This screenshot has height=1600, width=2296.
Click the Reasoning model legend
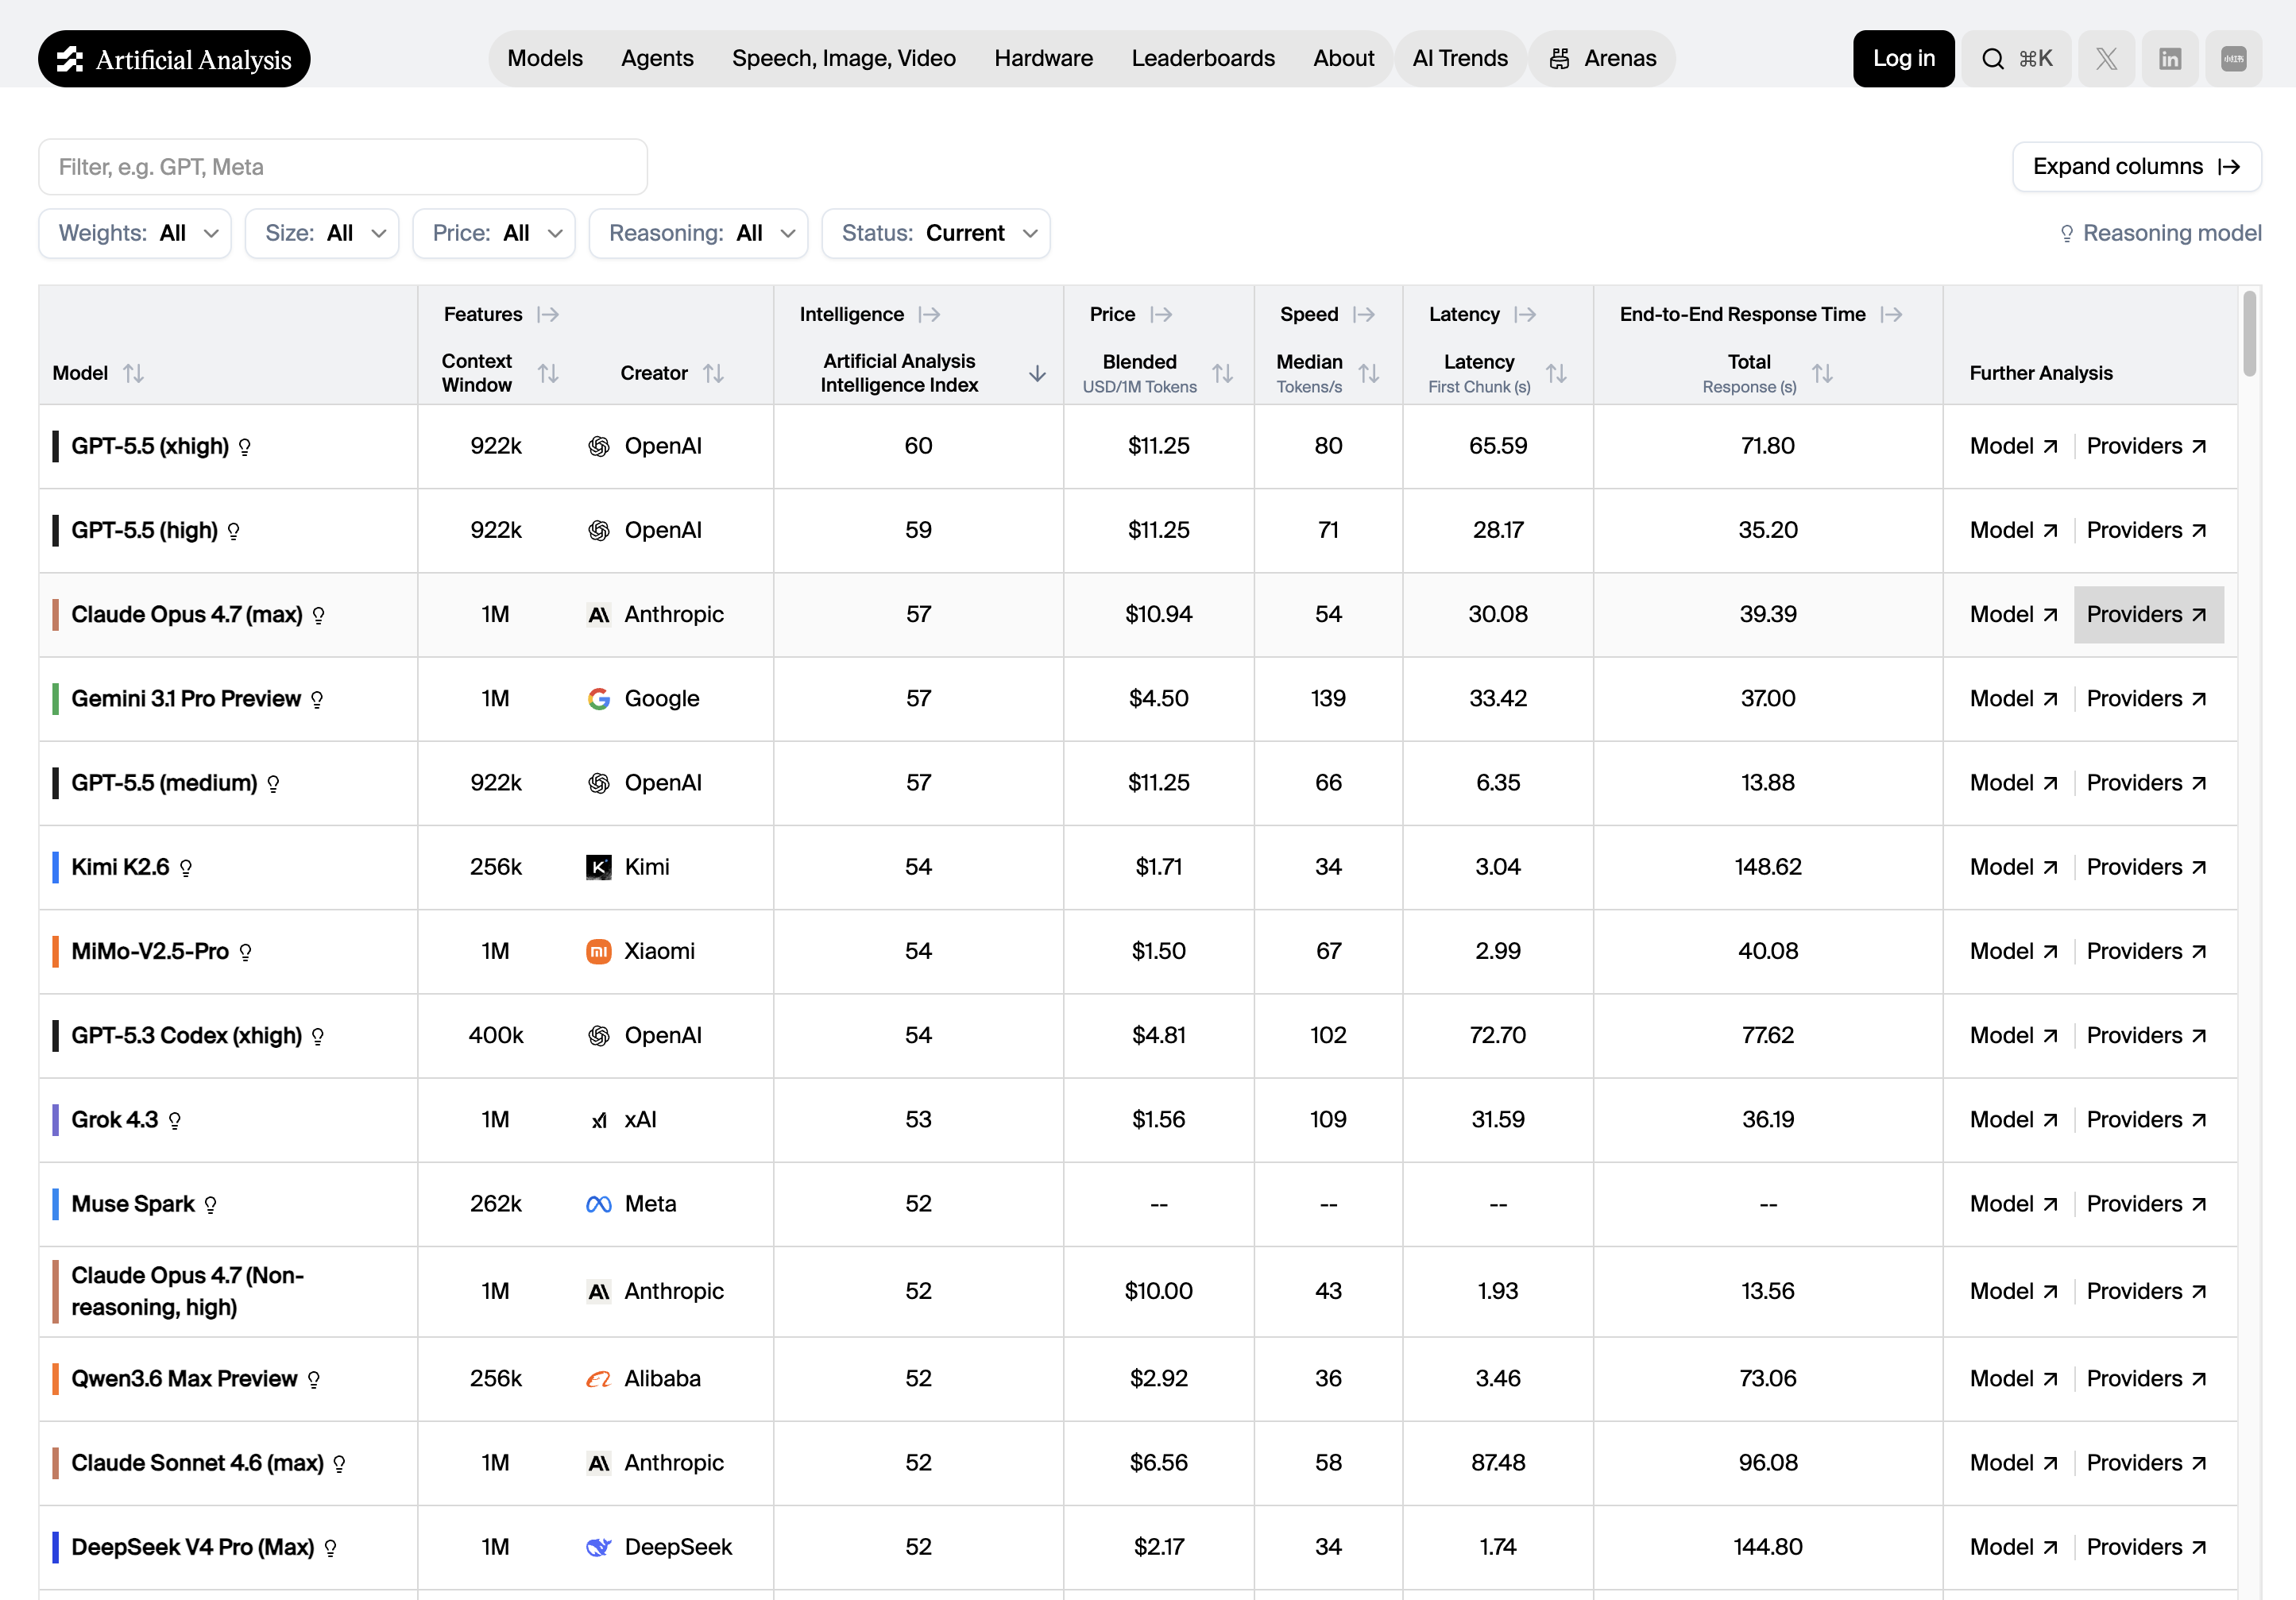[x=2160, y=233]
